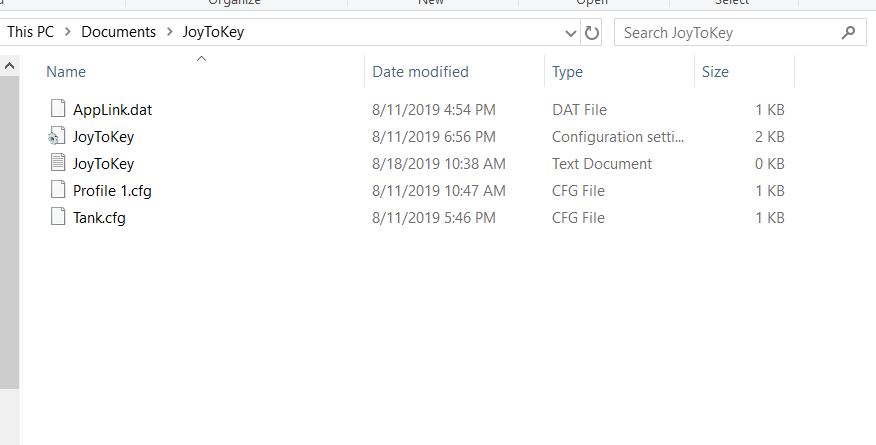Select the Tank.cfg file icon
The image size is (876, 445).
58,216
